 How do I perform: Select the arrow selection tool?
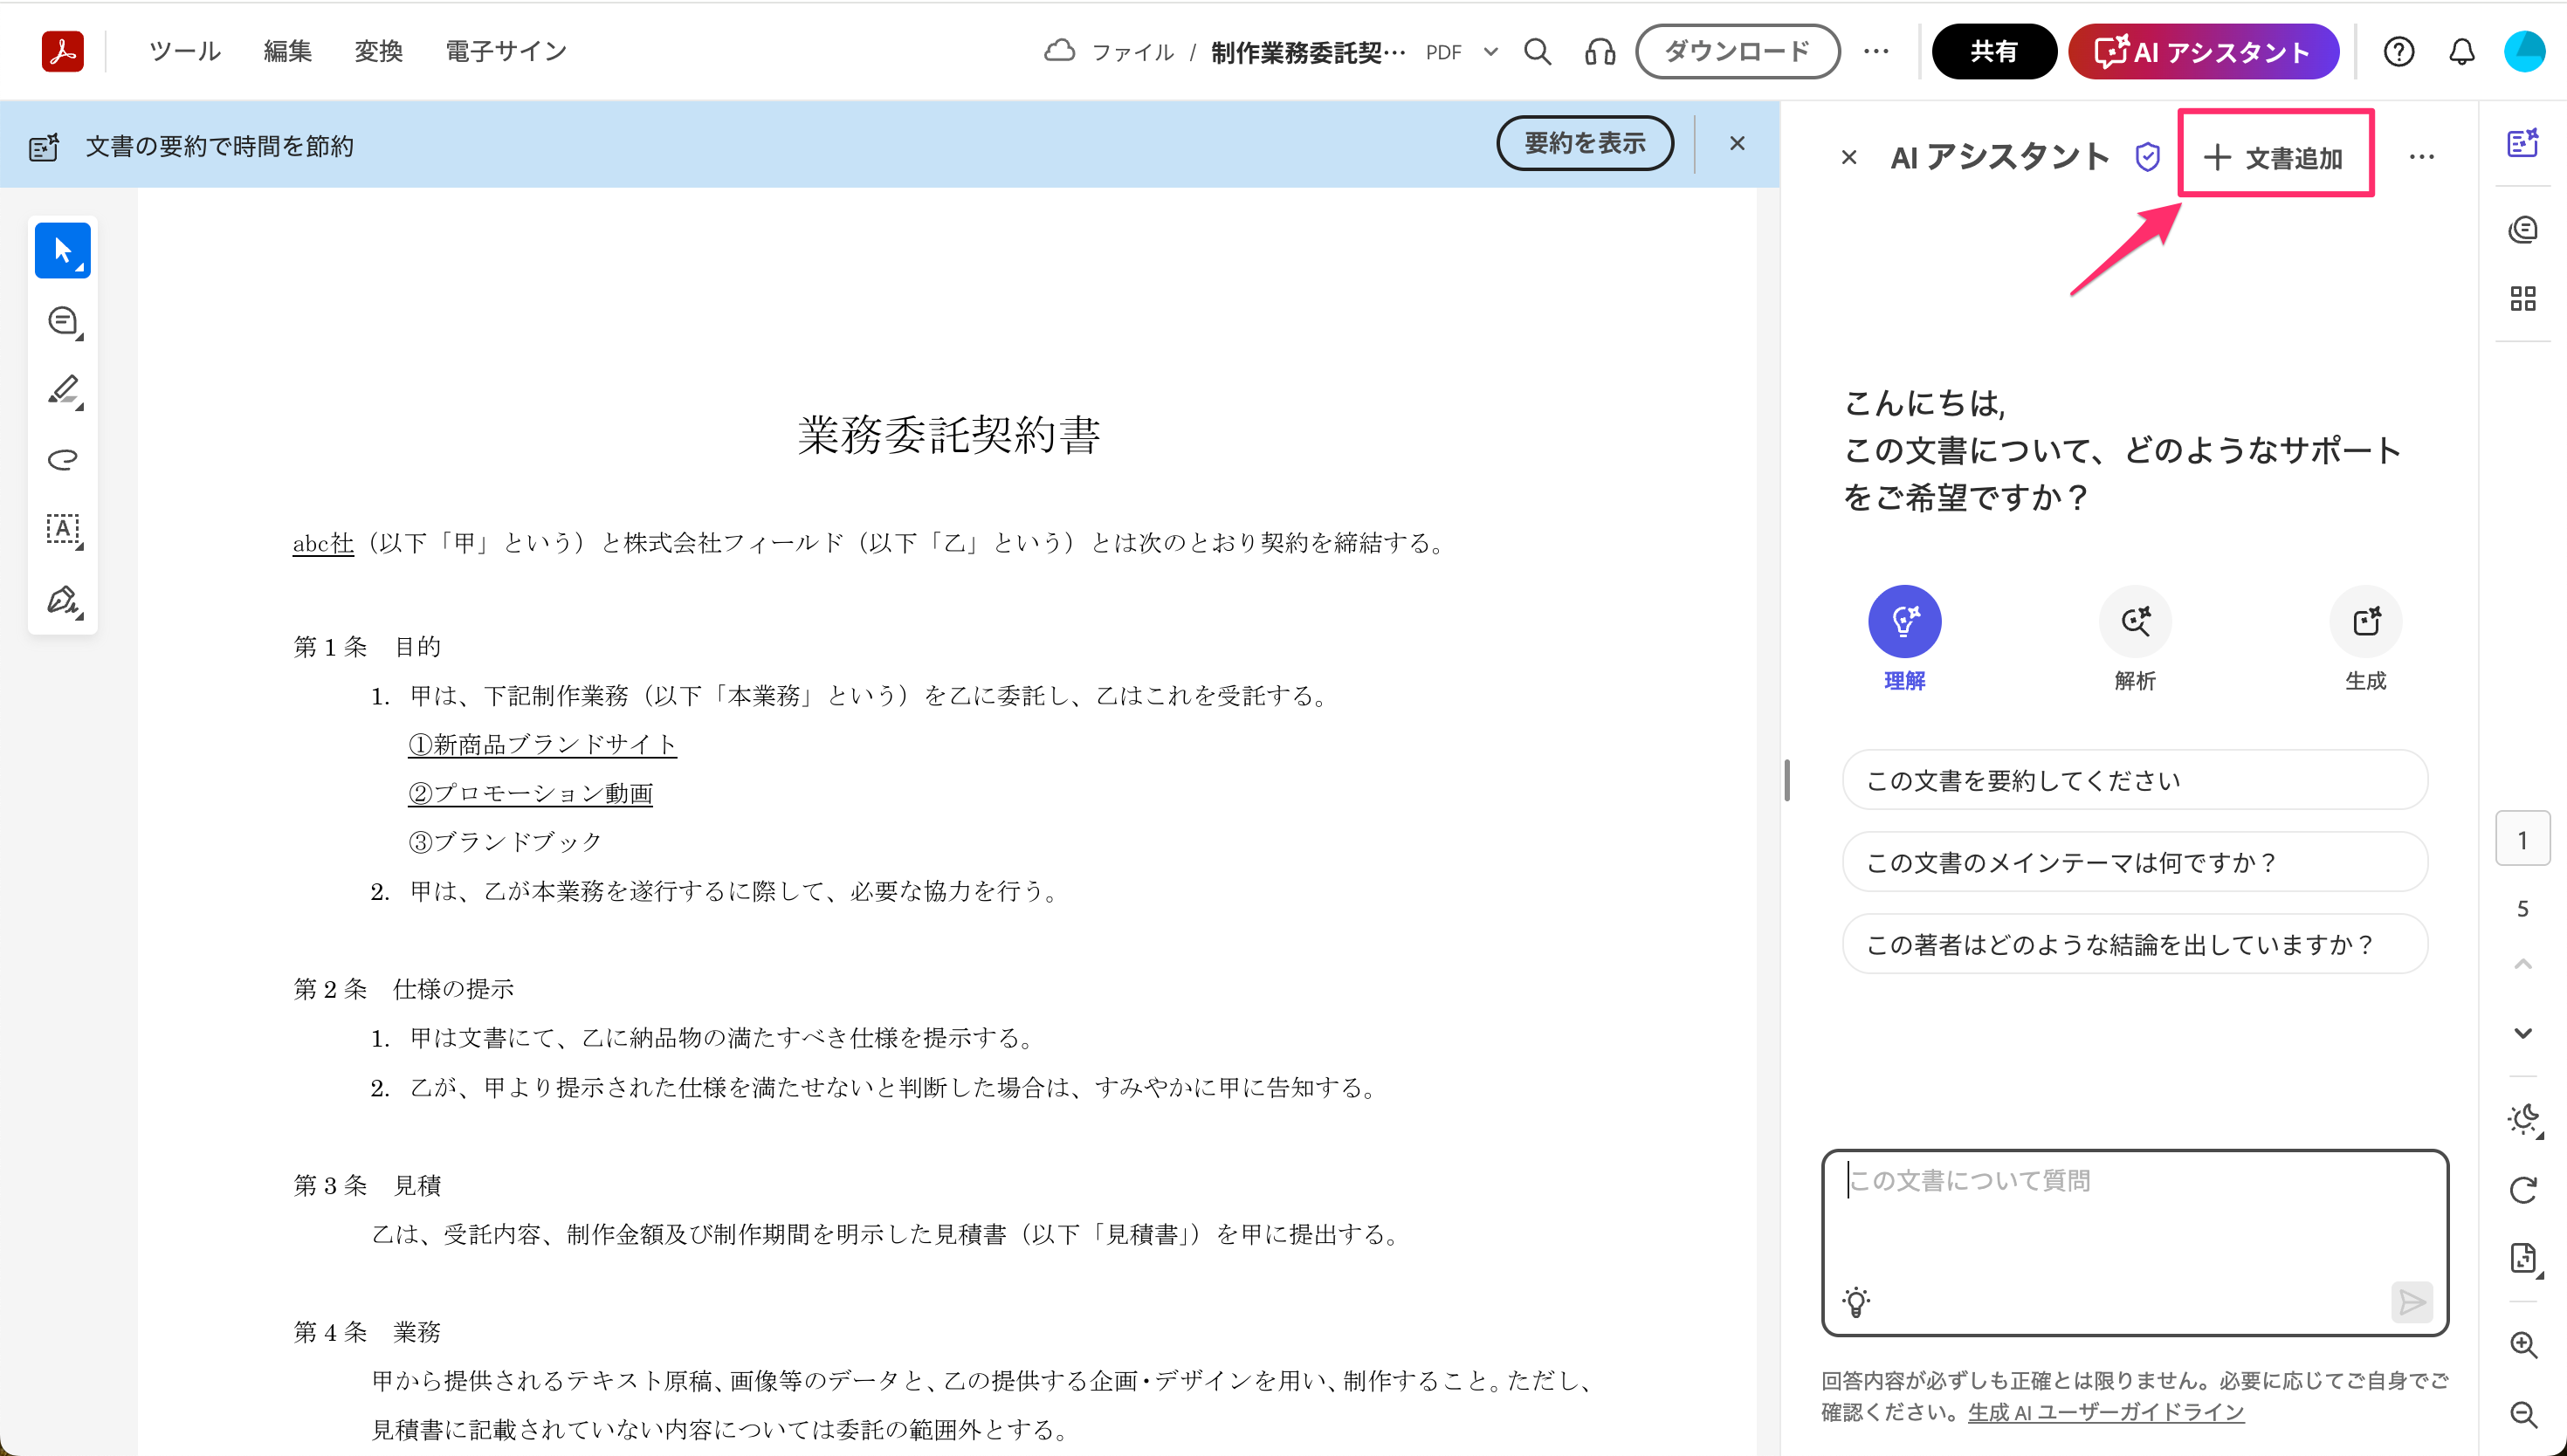(62, 250)
